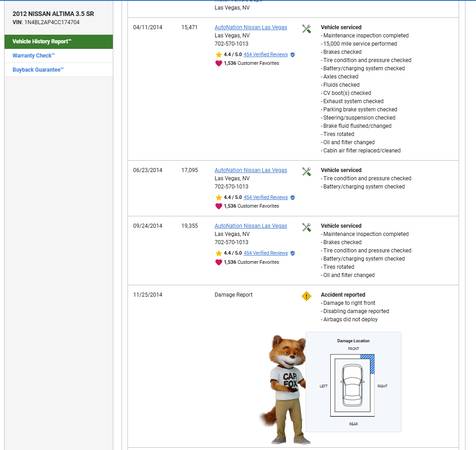Click 'Steering/suspension checked' line
476x450 pixels.
[x=358, y=118]
